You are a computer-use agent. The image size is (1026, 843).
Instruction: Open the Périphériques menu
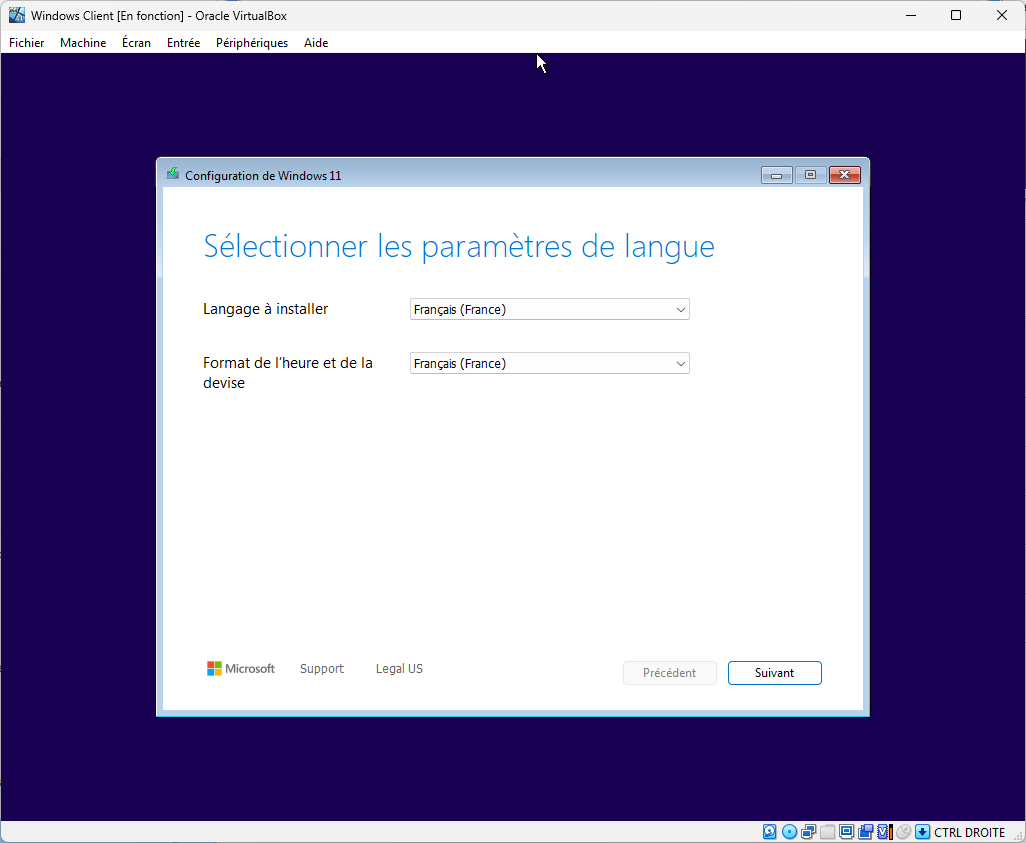pos(252,43)
